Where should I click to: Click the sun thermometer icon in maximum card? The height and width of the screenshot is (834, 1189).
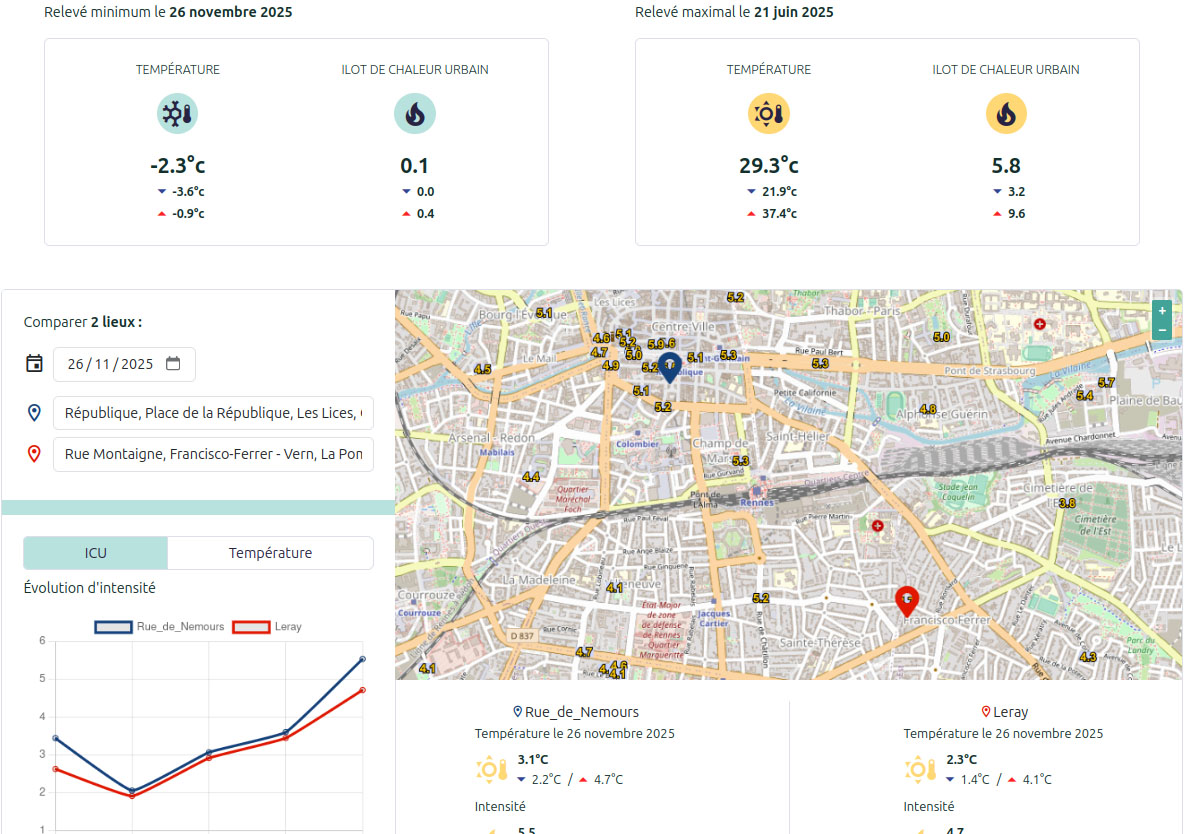[768, 114]
